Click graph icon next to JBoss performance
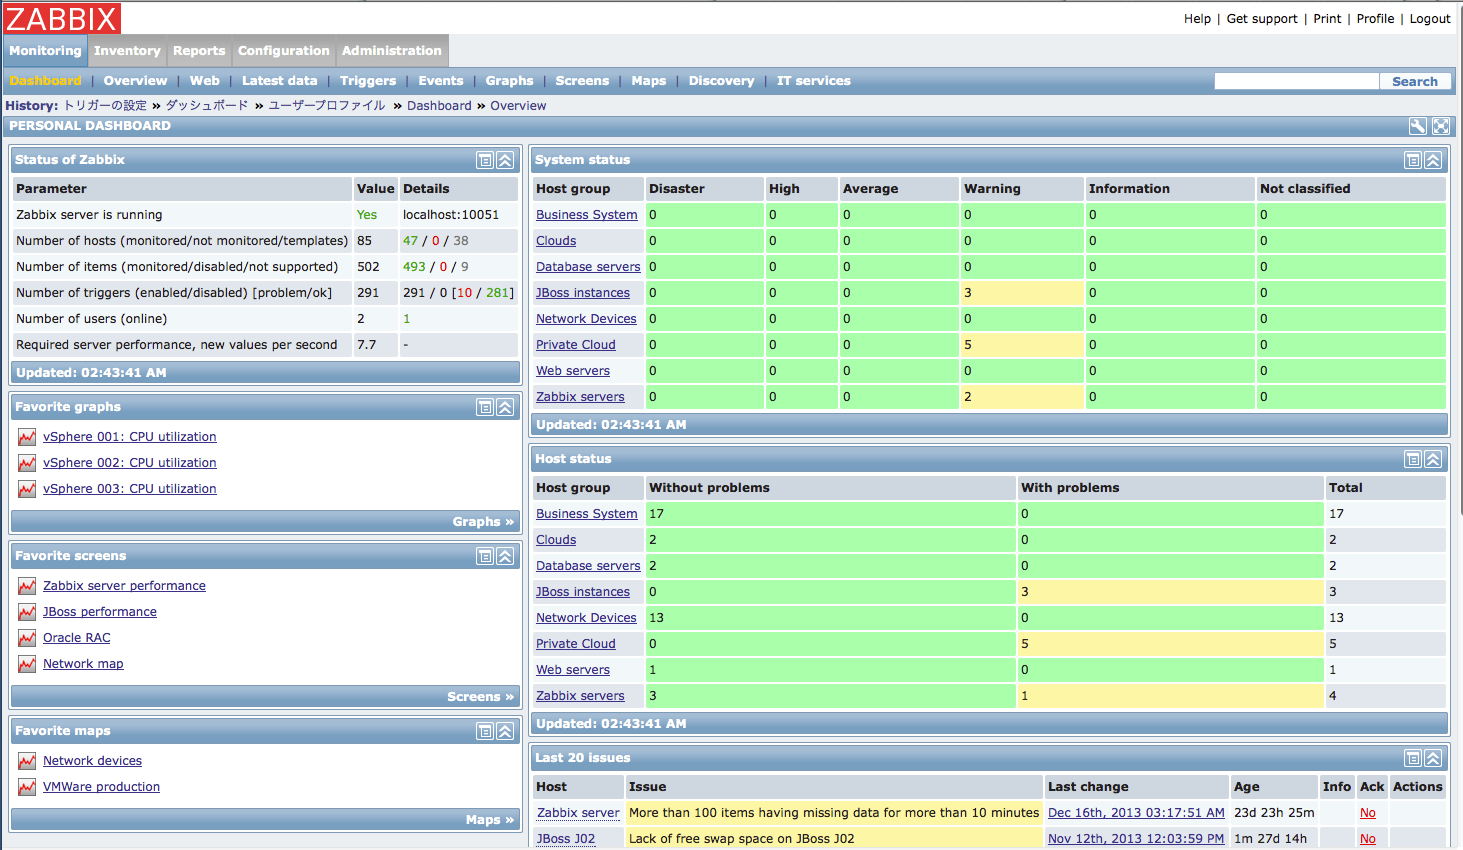 pos(26,611)
